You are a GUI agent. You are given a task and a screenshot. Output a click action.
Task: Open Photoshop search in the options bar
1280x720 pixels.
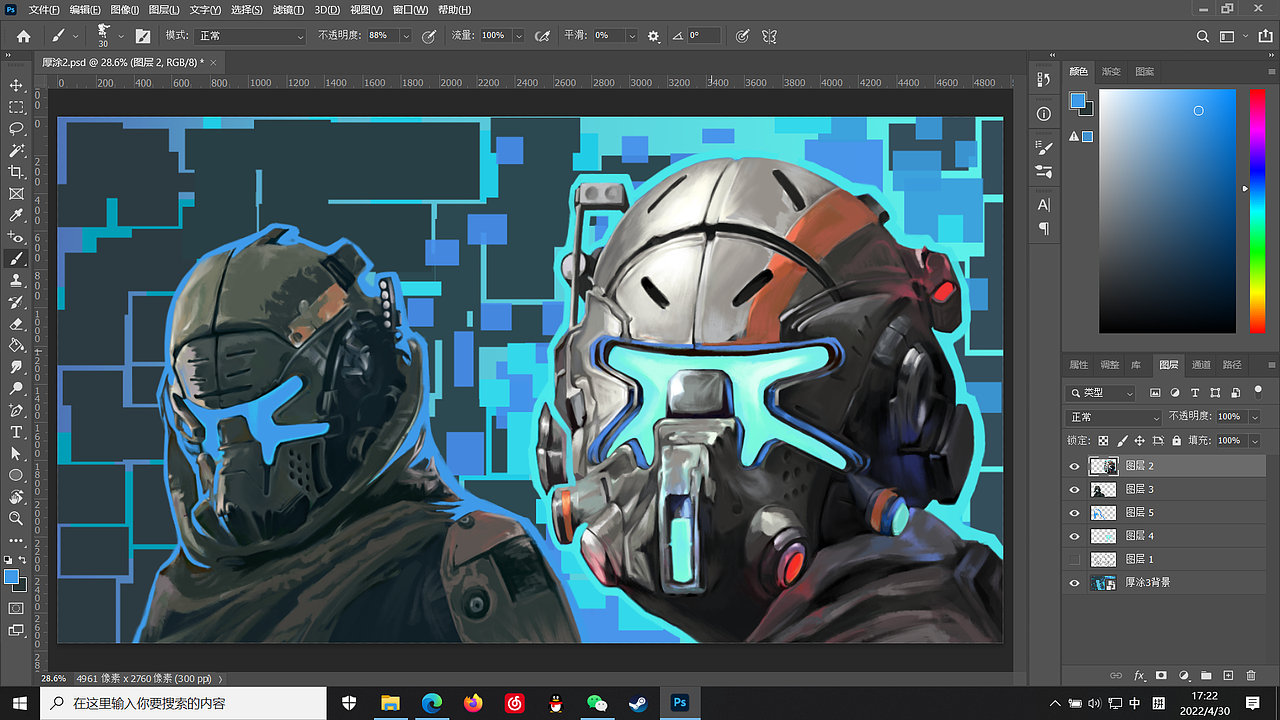(1203, 36)
